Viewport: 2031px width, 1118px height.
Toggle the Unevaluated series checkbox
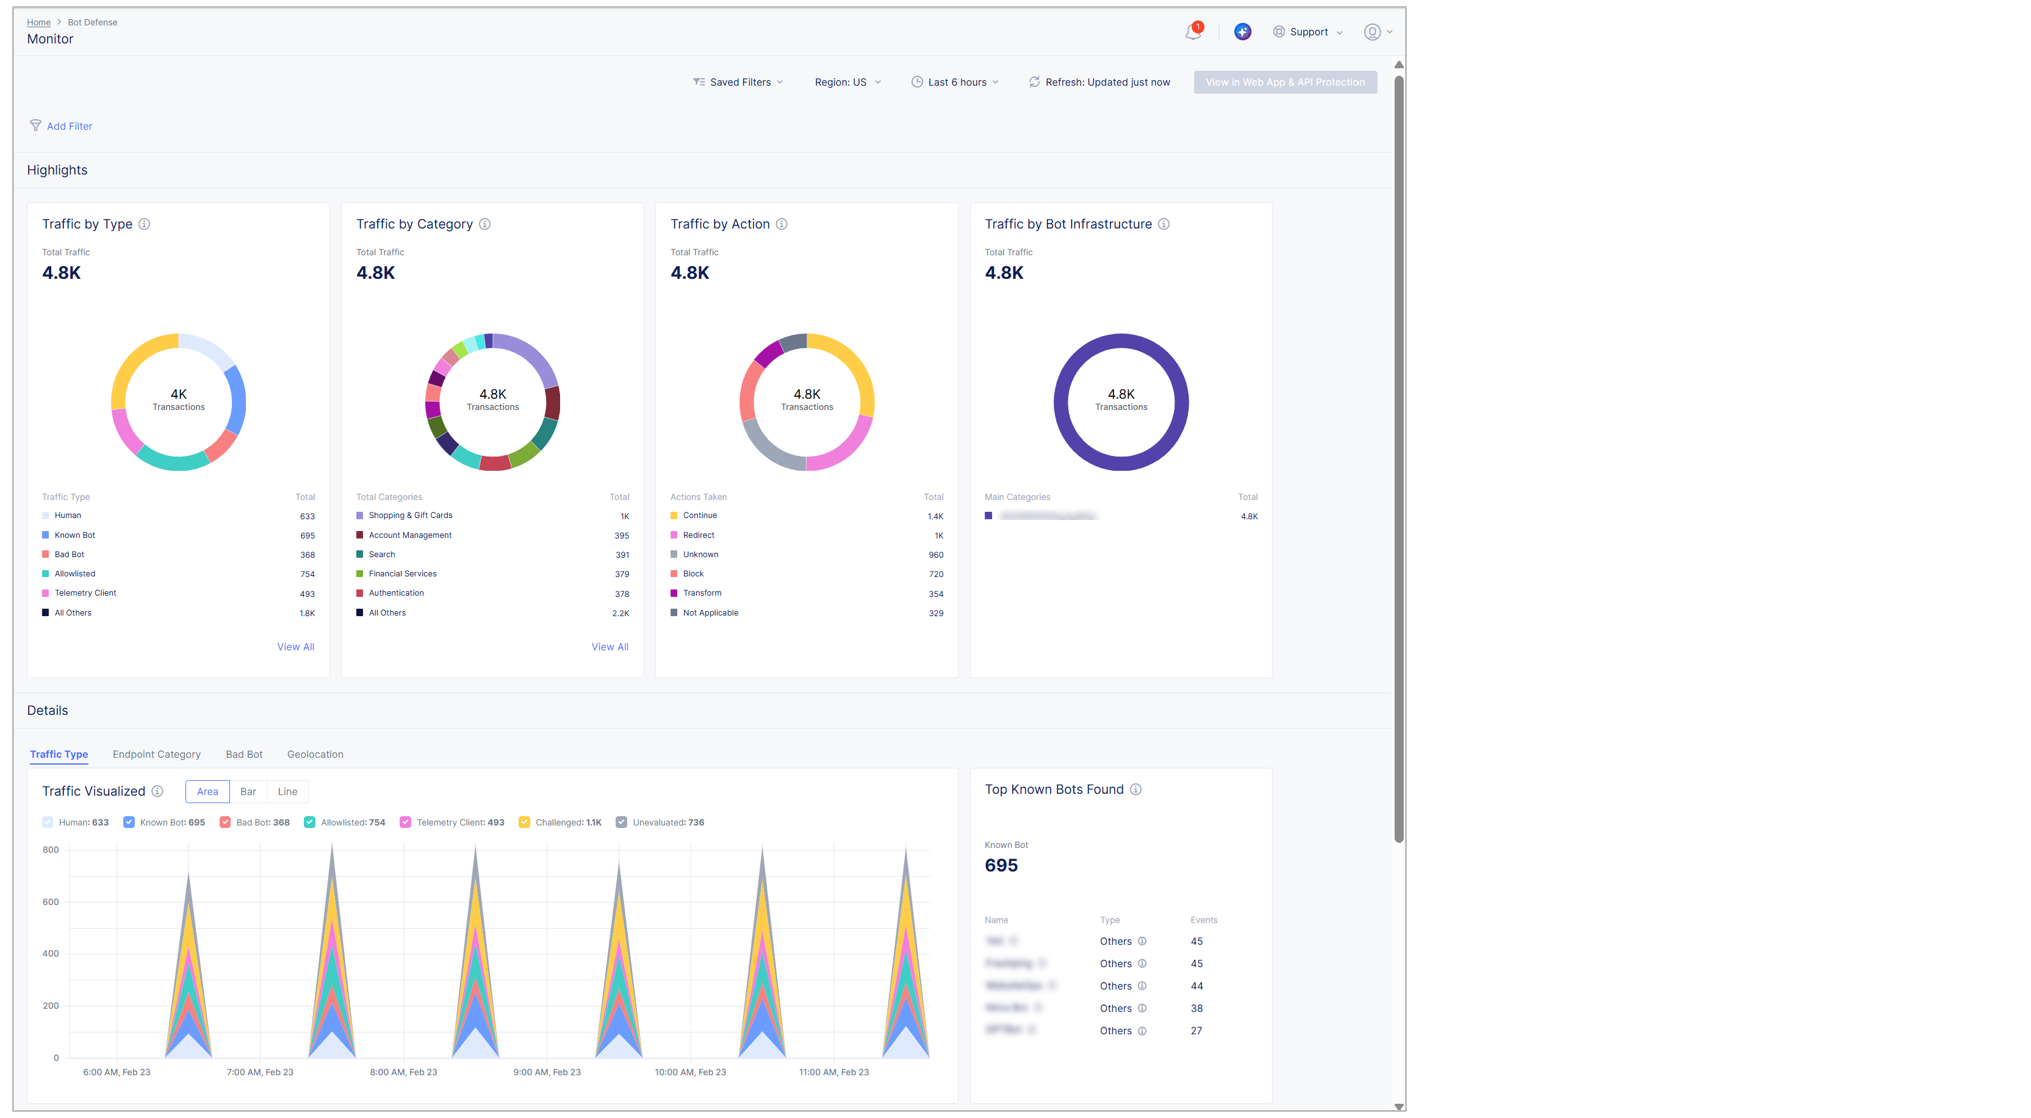(621, 822)
